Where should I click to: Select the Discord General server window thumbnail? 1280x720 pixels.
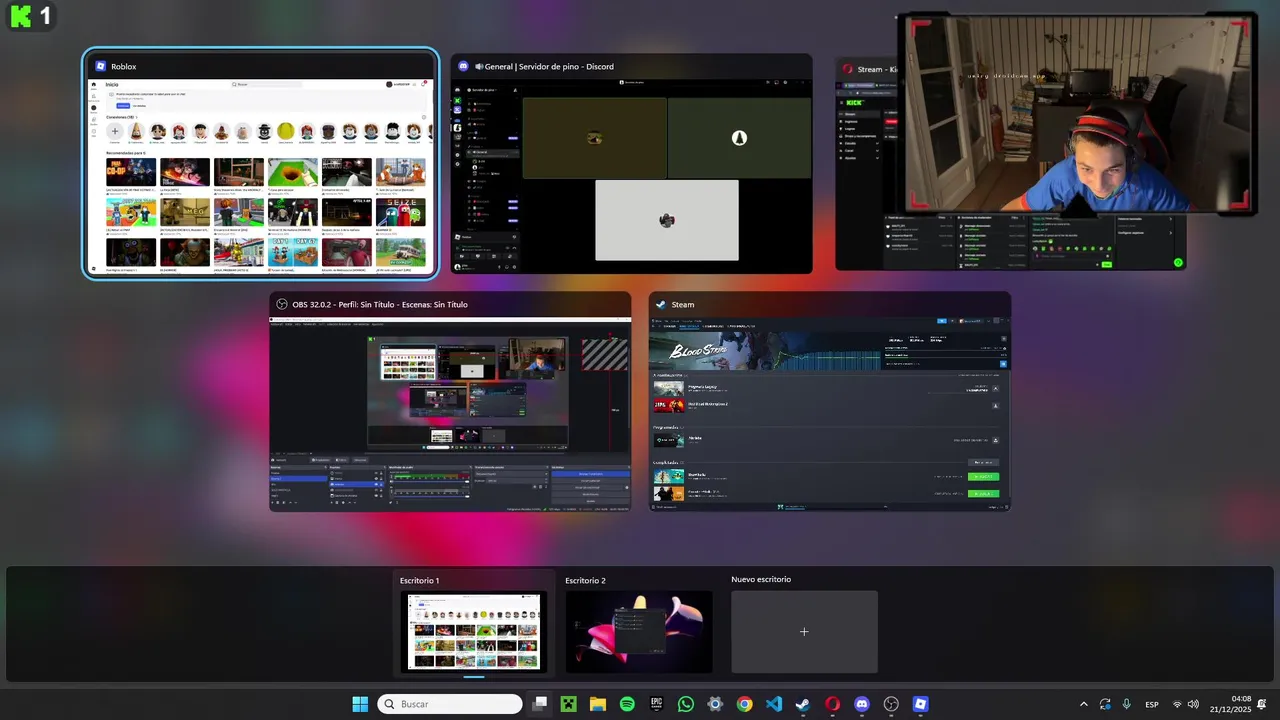click(631, 164)
